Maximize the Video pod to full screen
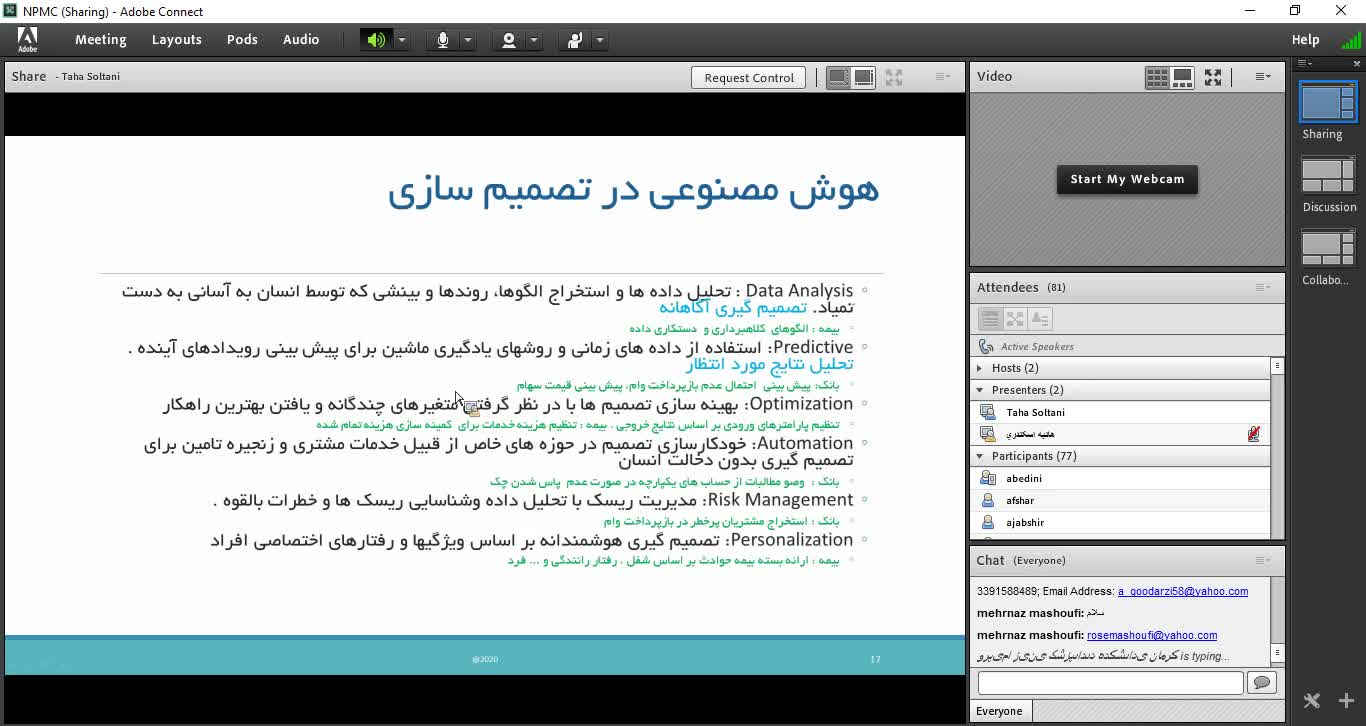 [1212, 77]
